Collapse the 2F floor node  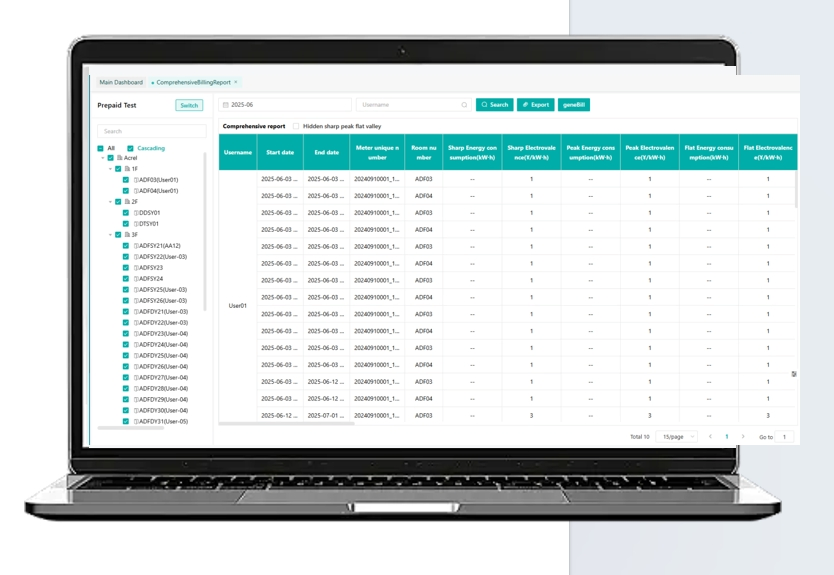pos(111,202)
